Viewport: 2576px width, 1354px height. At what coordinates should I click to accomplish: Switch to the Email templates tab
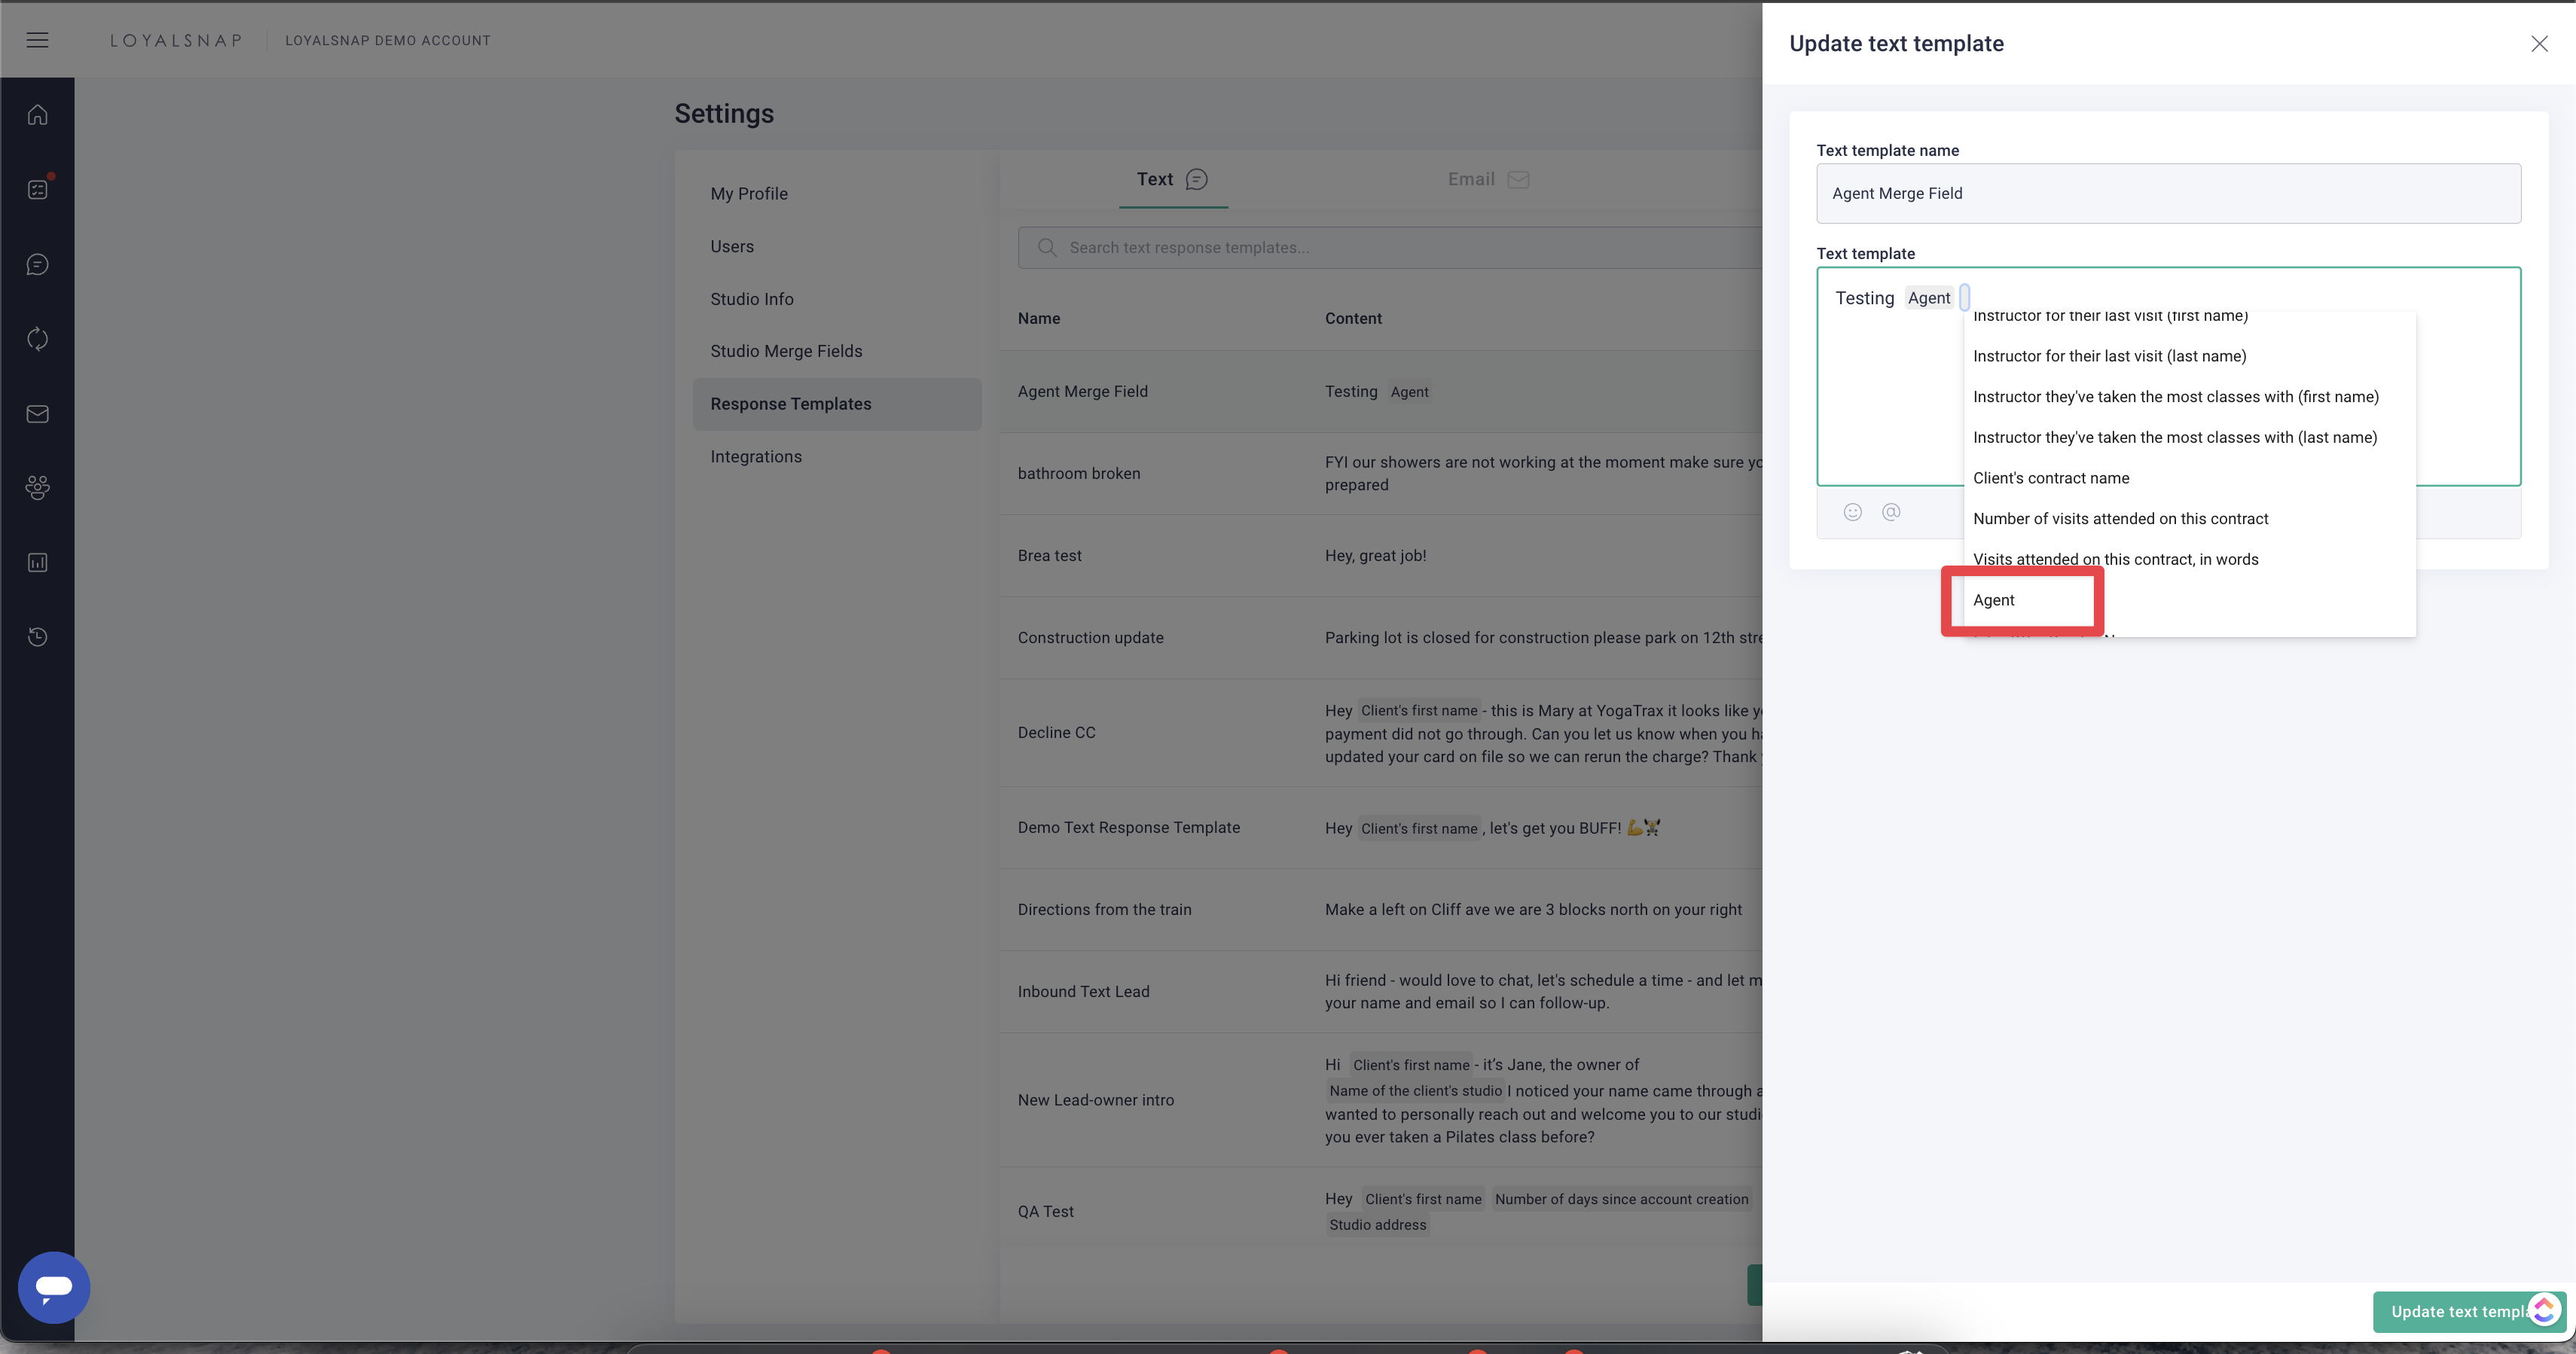coord(1487,179)
